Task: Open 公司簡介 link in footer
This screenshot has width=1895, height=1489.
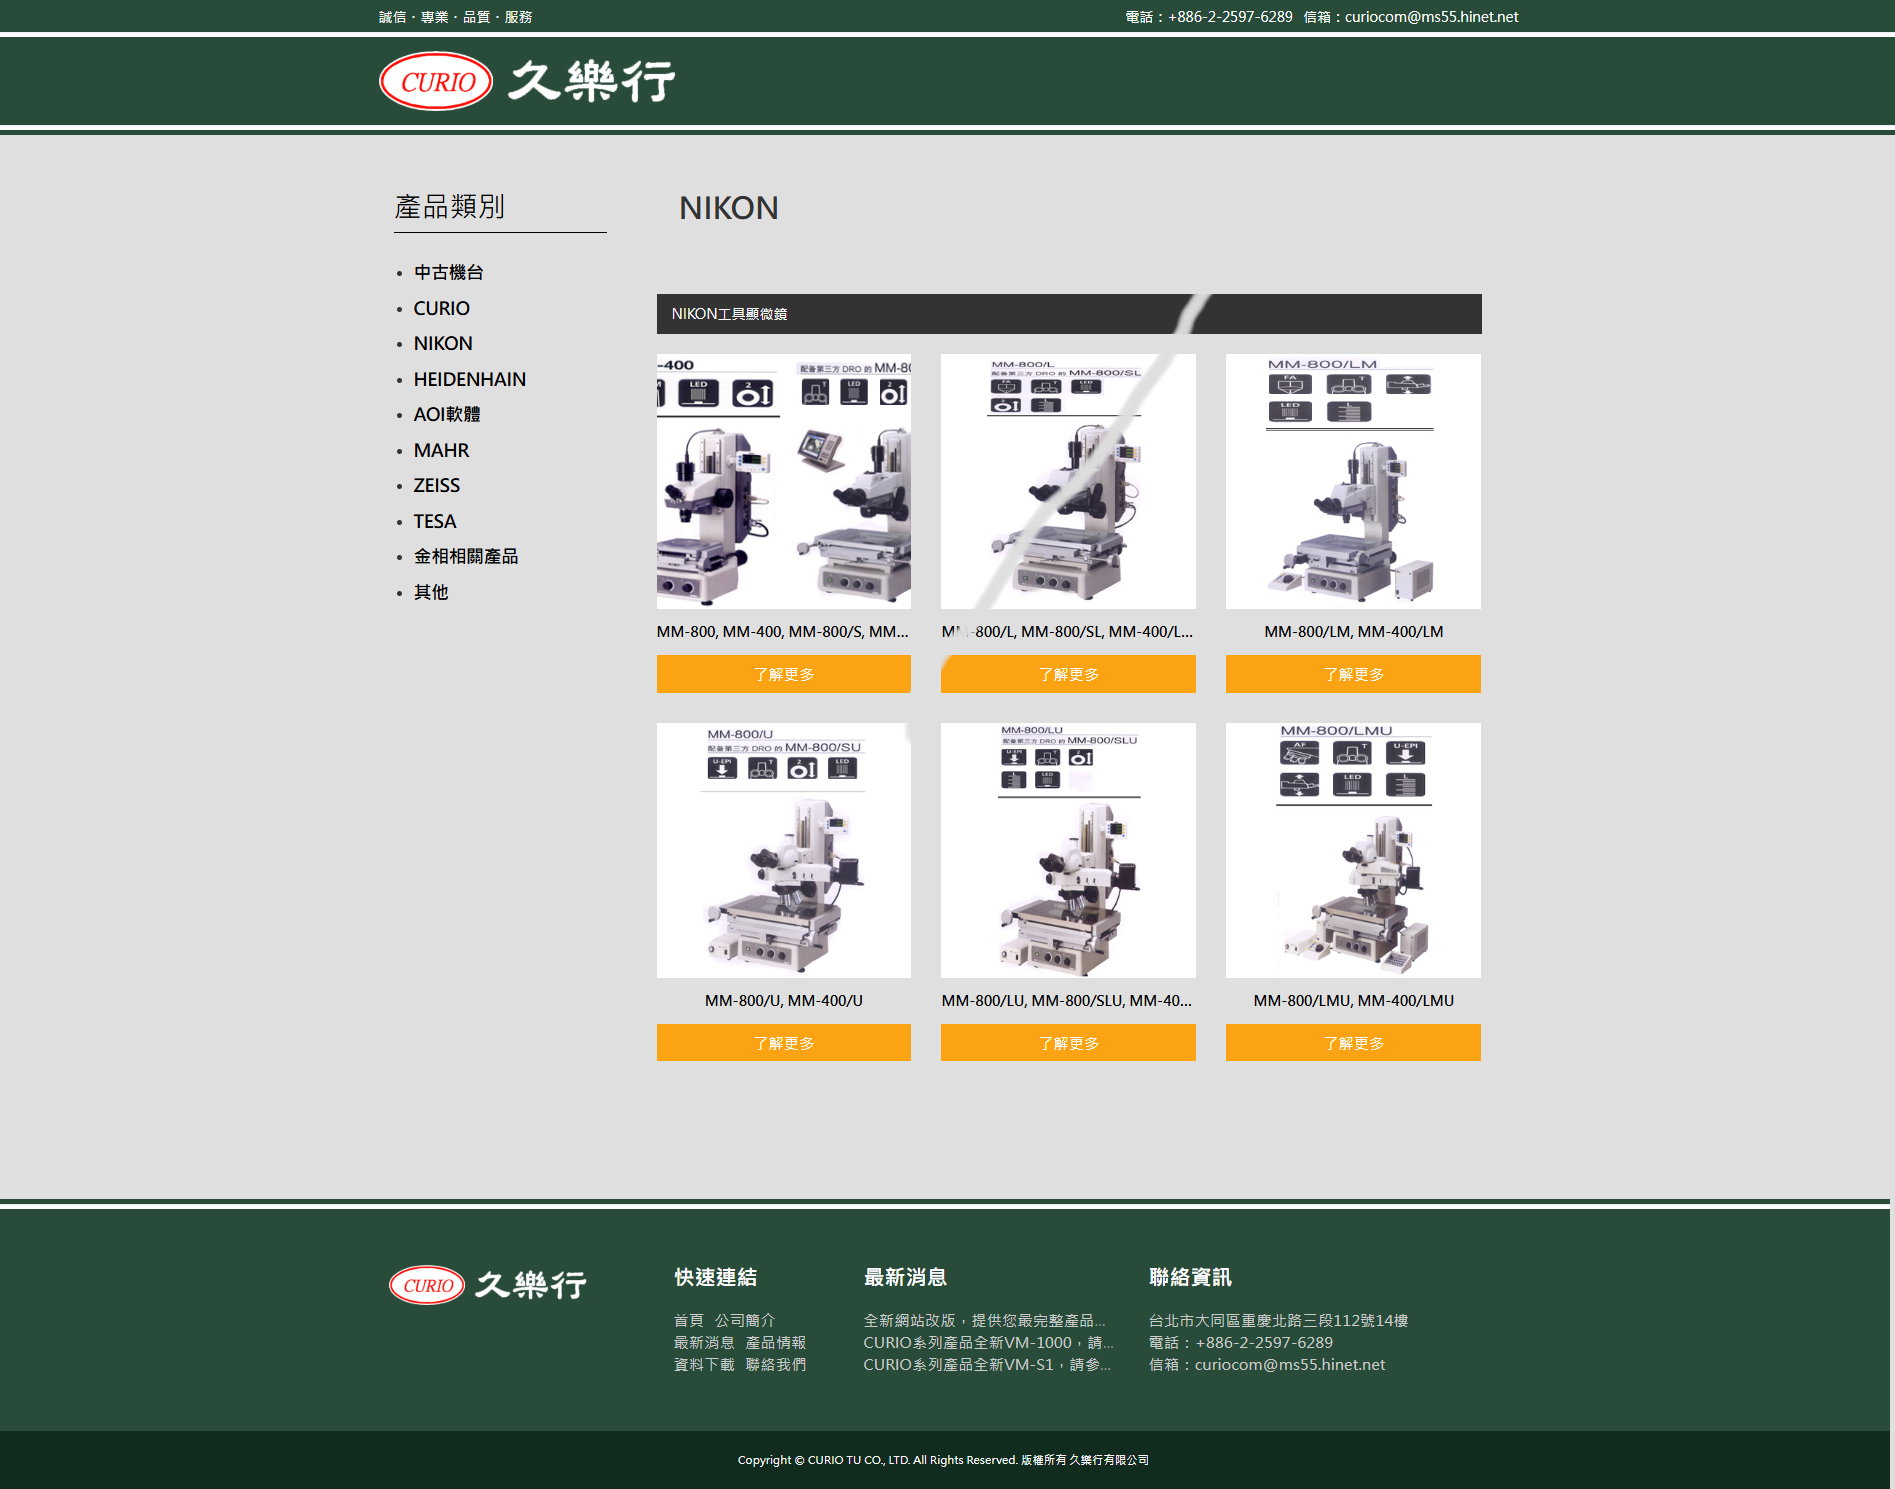Action: pos(744,1320)
